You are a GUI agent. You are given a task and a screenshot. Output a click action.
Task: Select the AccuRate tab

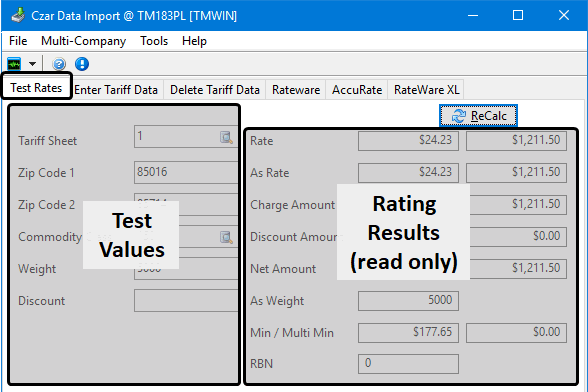(x=357, y=90)
